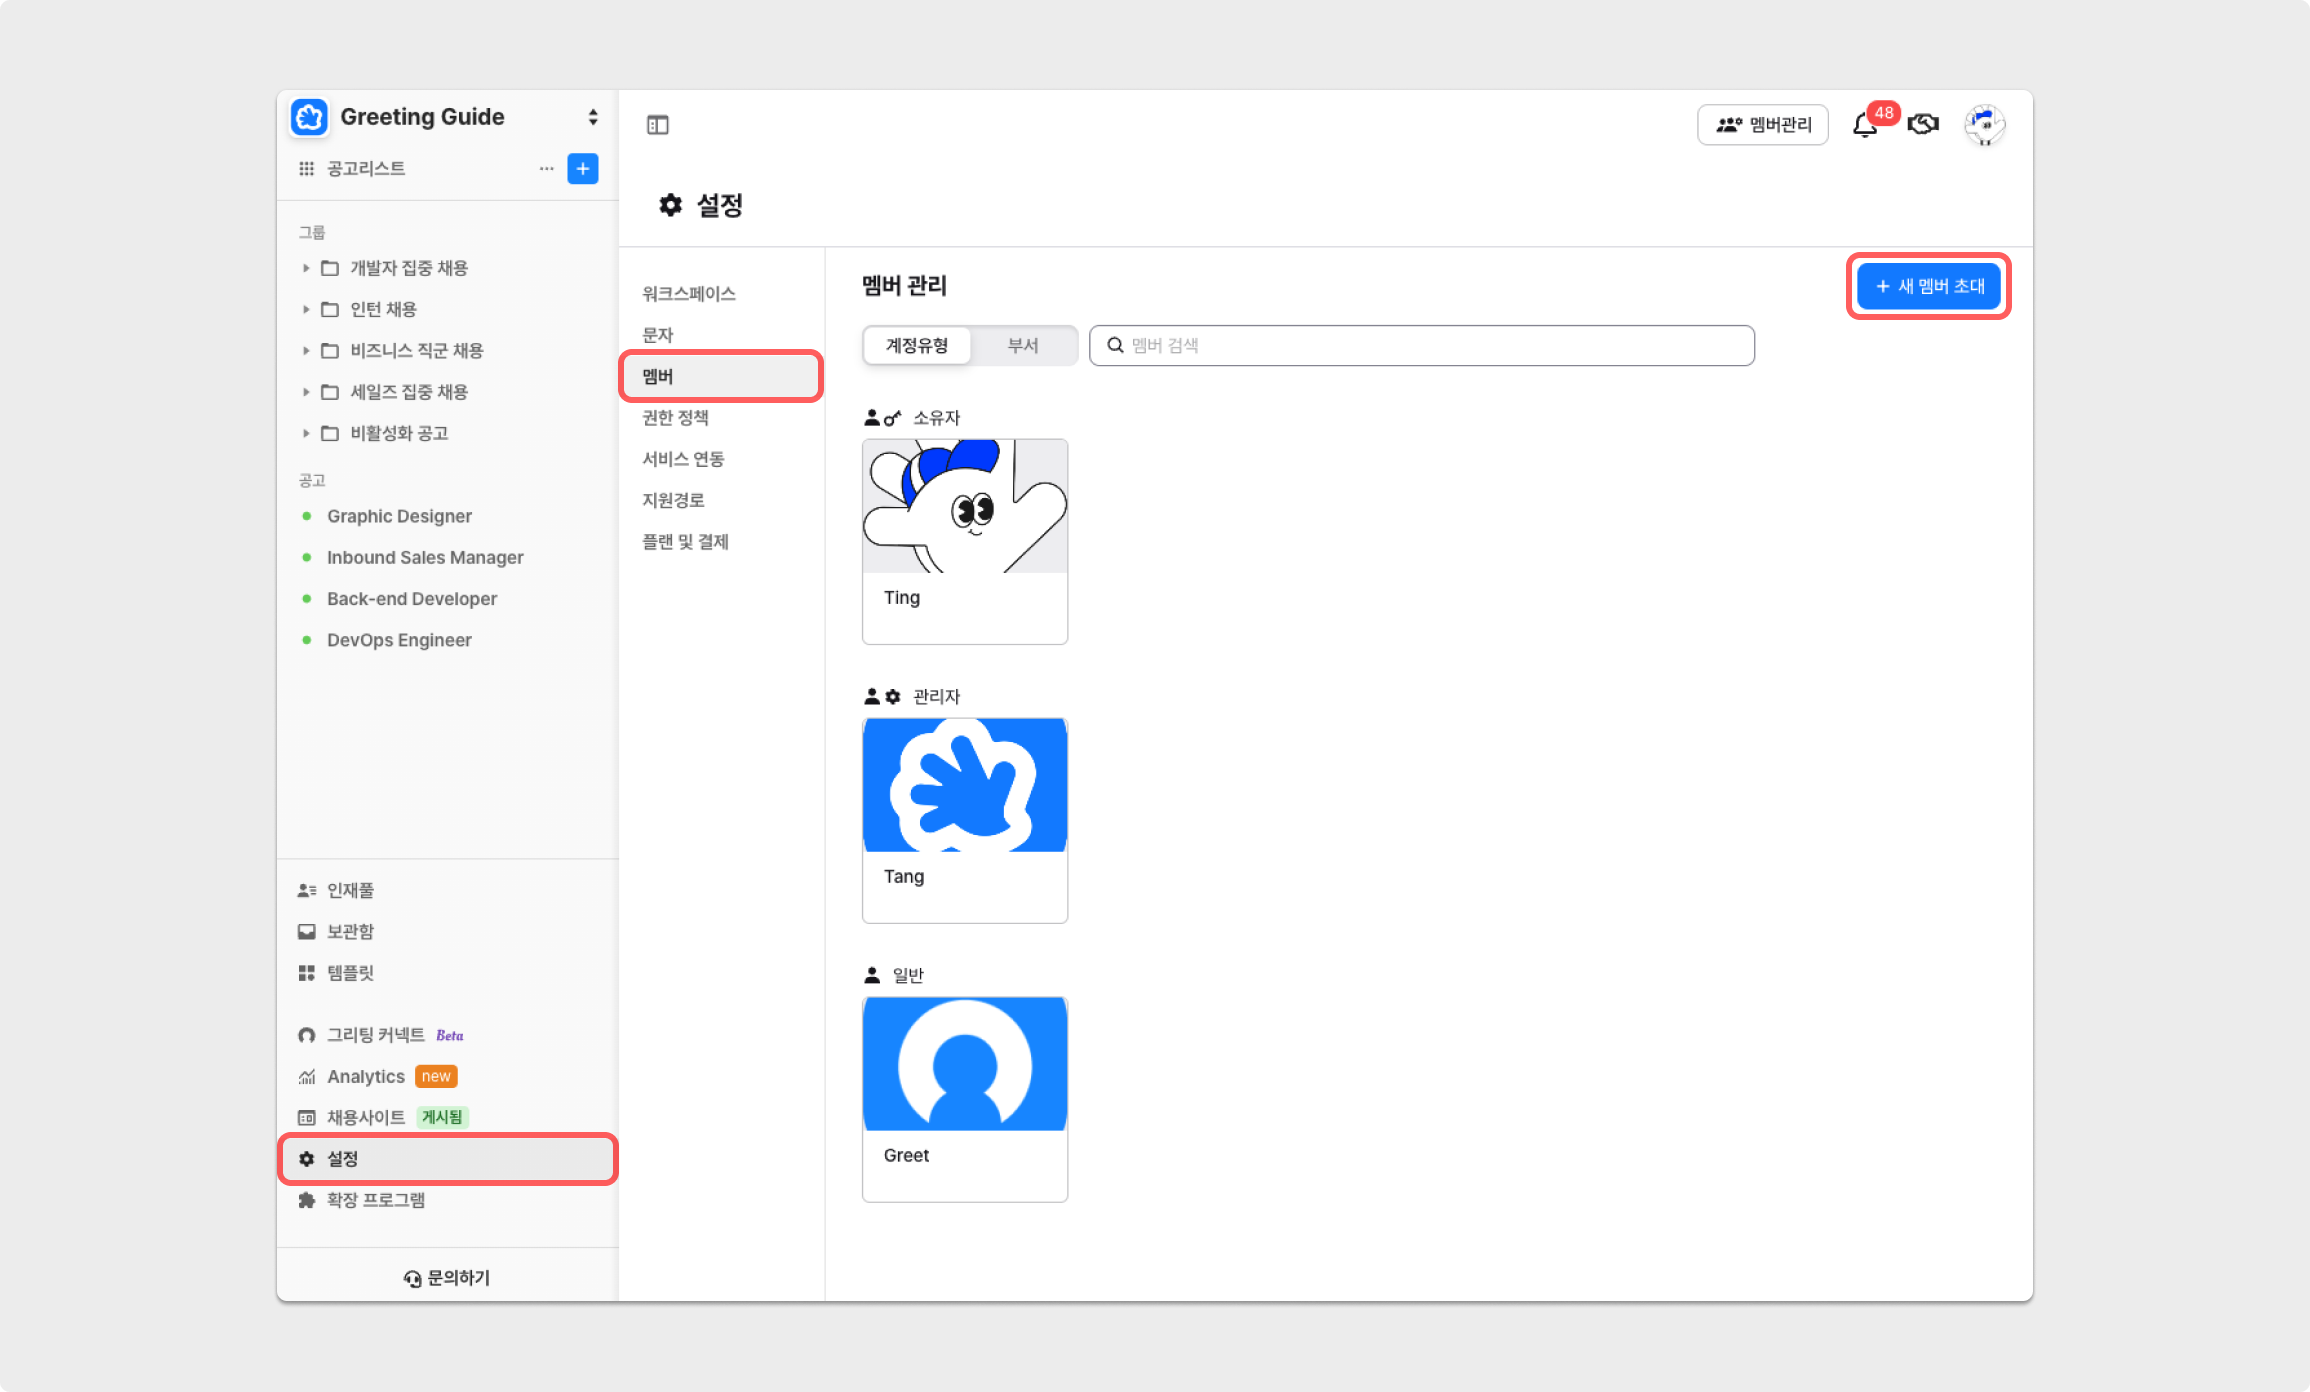Screen dimensions: 2310x1392
Task: Click the 멤버 검색 search field
Action: [1420, 345]
